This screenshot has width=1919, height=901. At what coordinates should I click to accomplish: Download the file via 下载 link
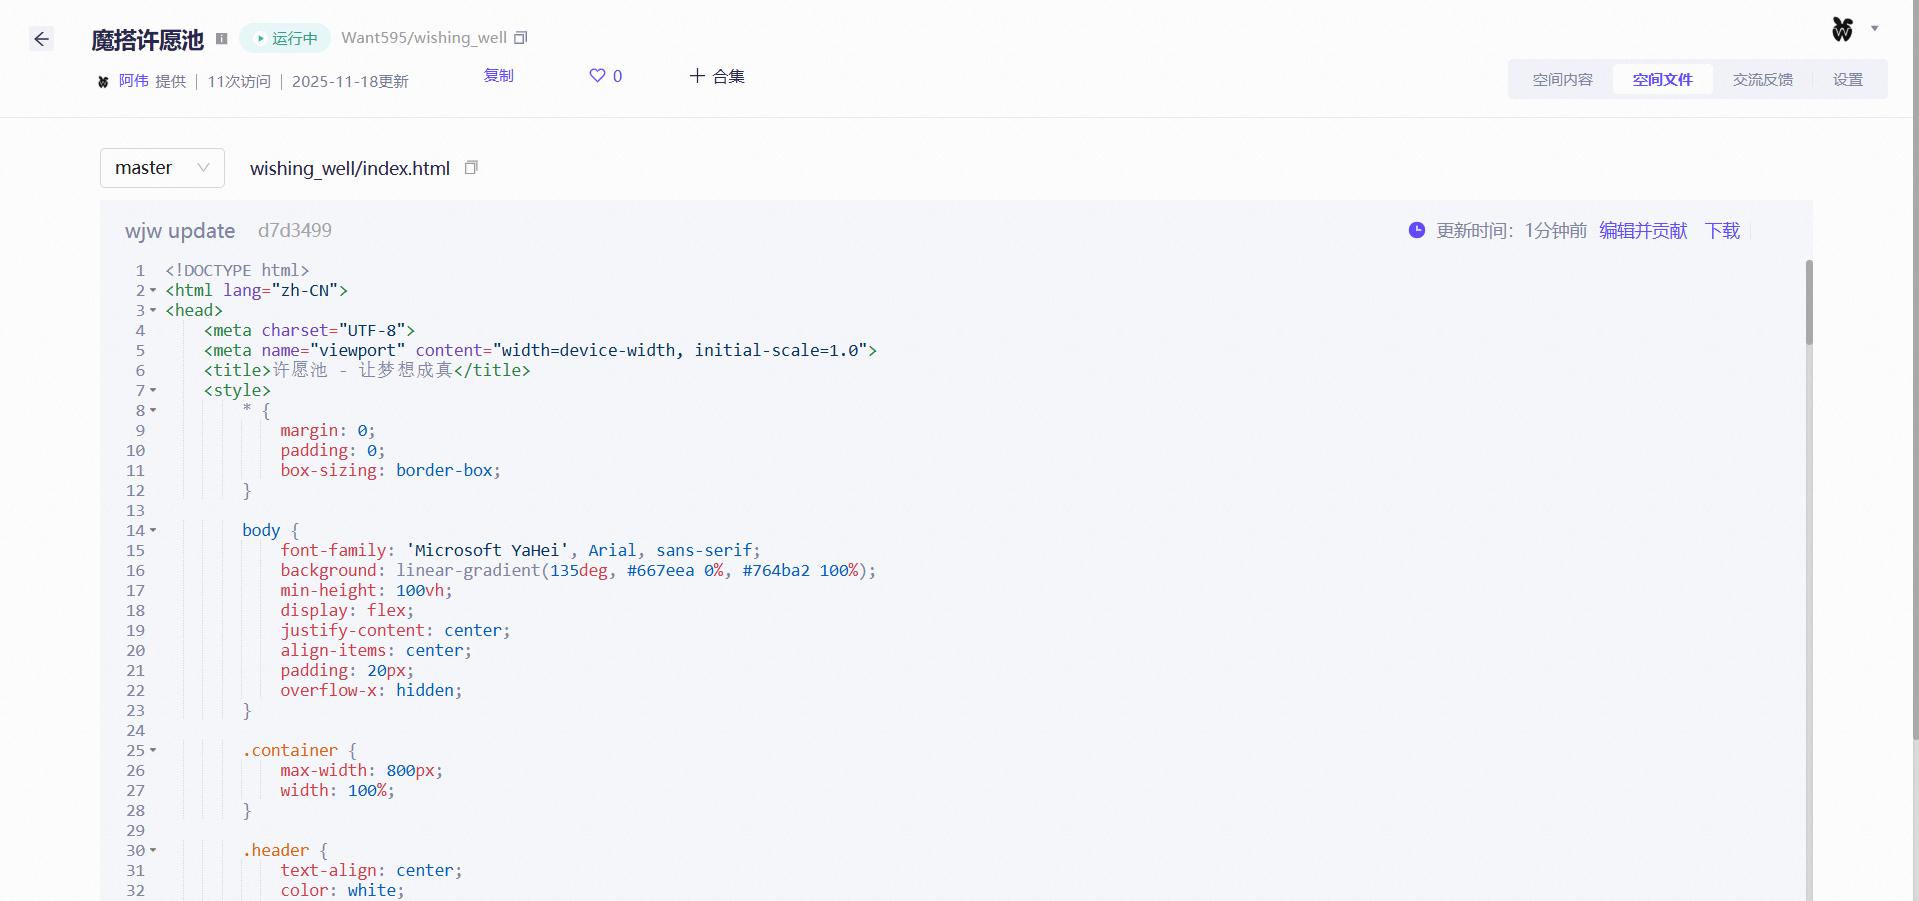tap(1722, 231)
